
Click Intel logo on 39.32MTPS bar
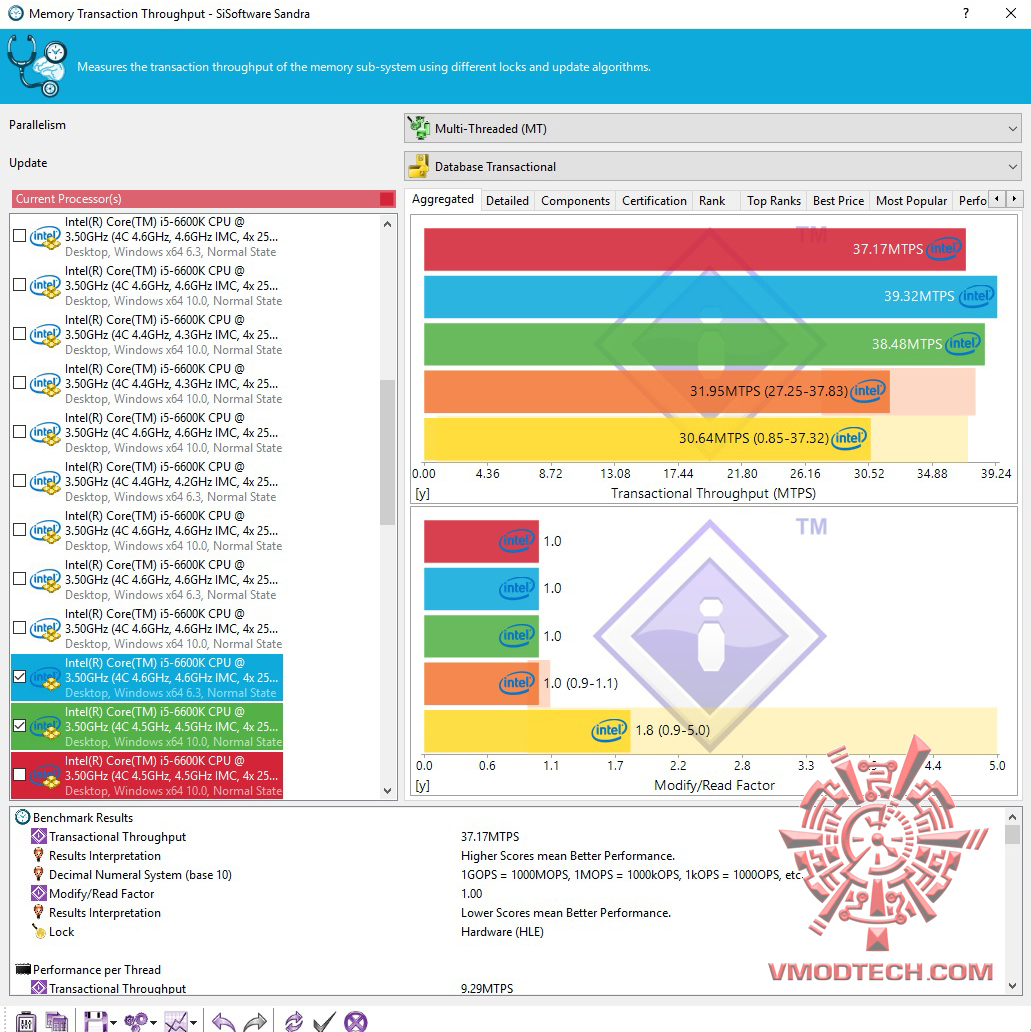coord(976,296)
